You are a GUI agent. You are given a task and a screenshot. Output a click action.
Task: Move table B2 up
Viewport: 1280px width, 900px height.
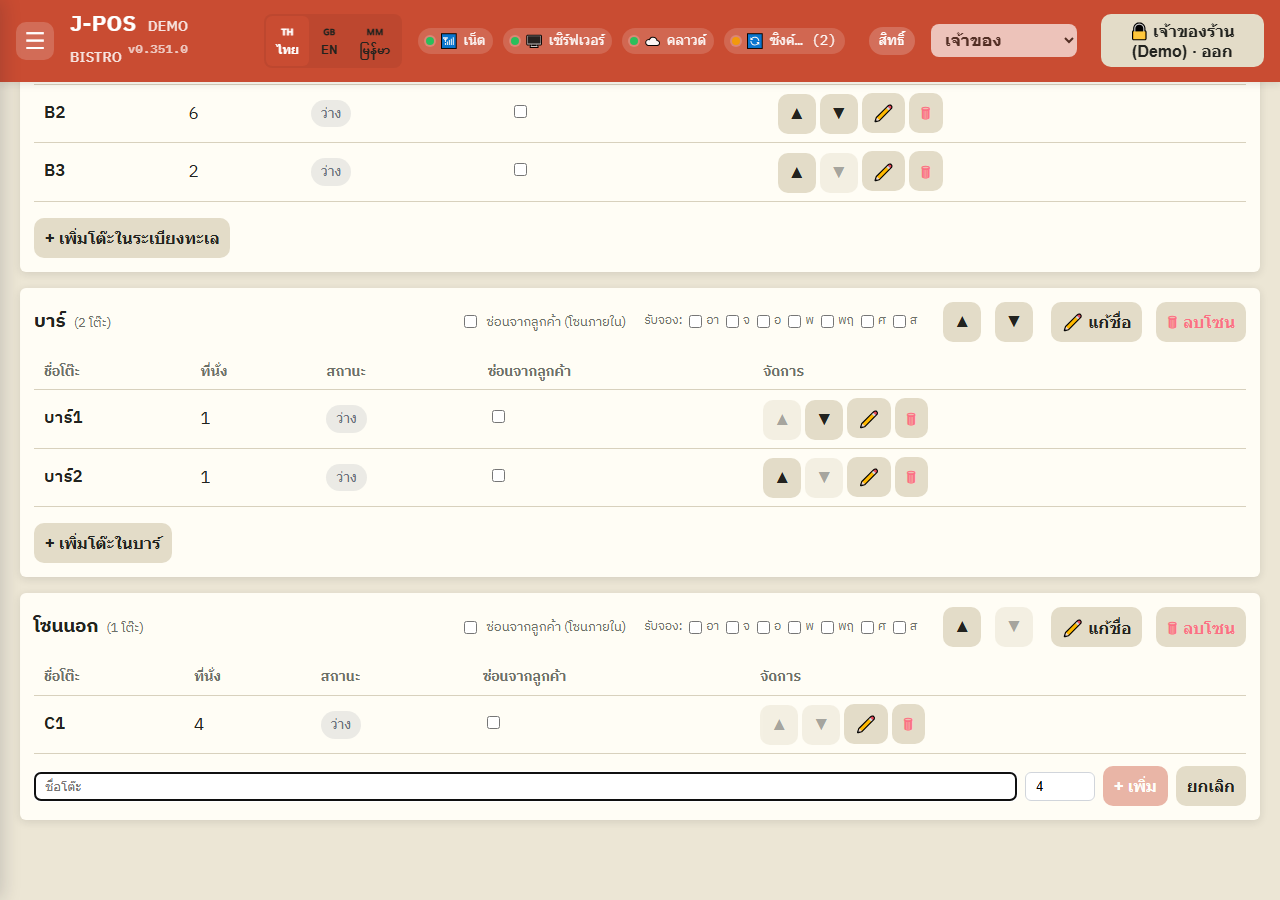coord(797,113)
